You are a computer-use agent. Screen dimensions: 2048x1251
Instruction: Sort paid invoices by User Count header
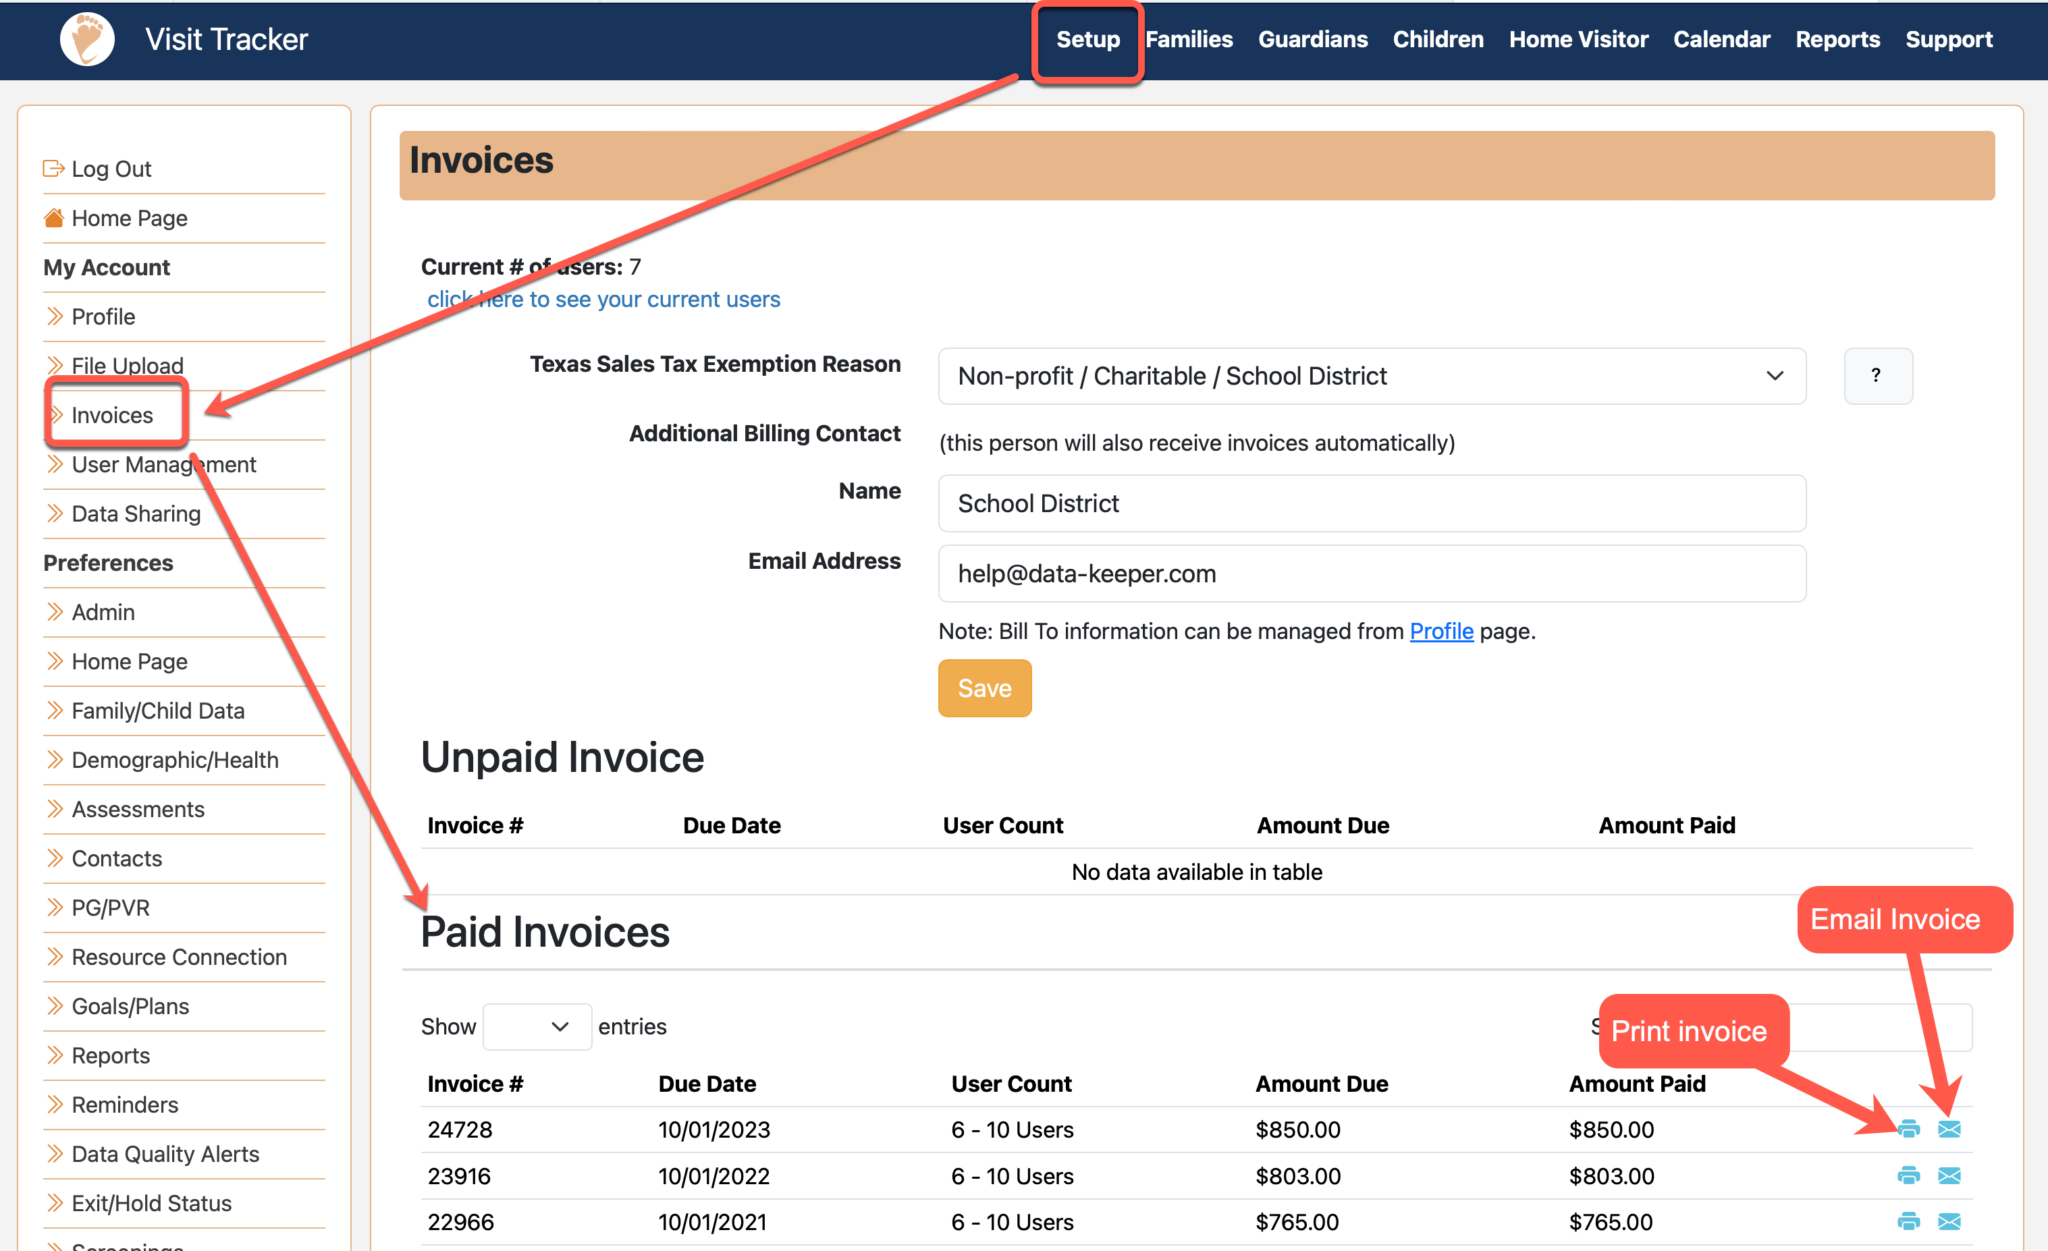(x=1011, y=1083)
